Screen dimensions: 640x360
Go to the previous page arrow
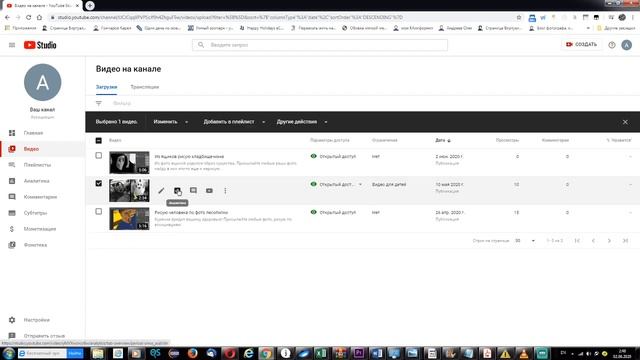click(x=593, y=241)
